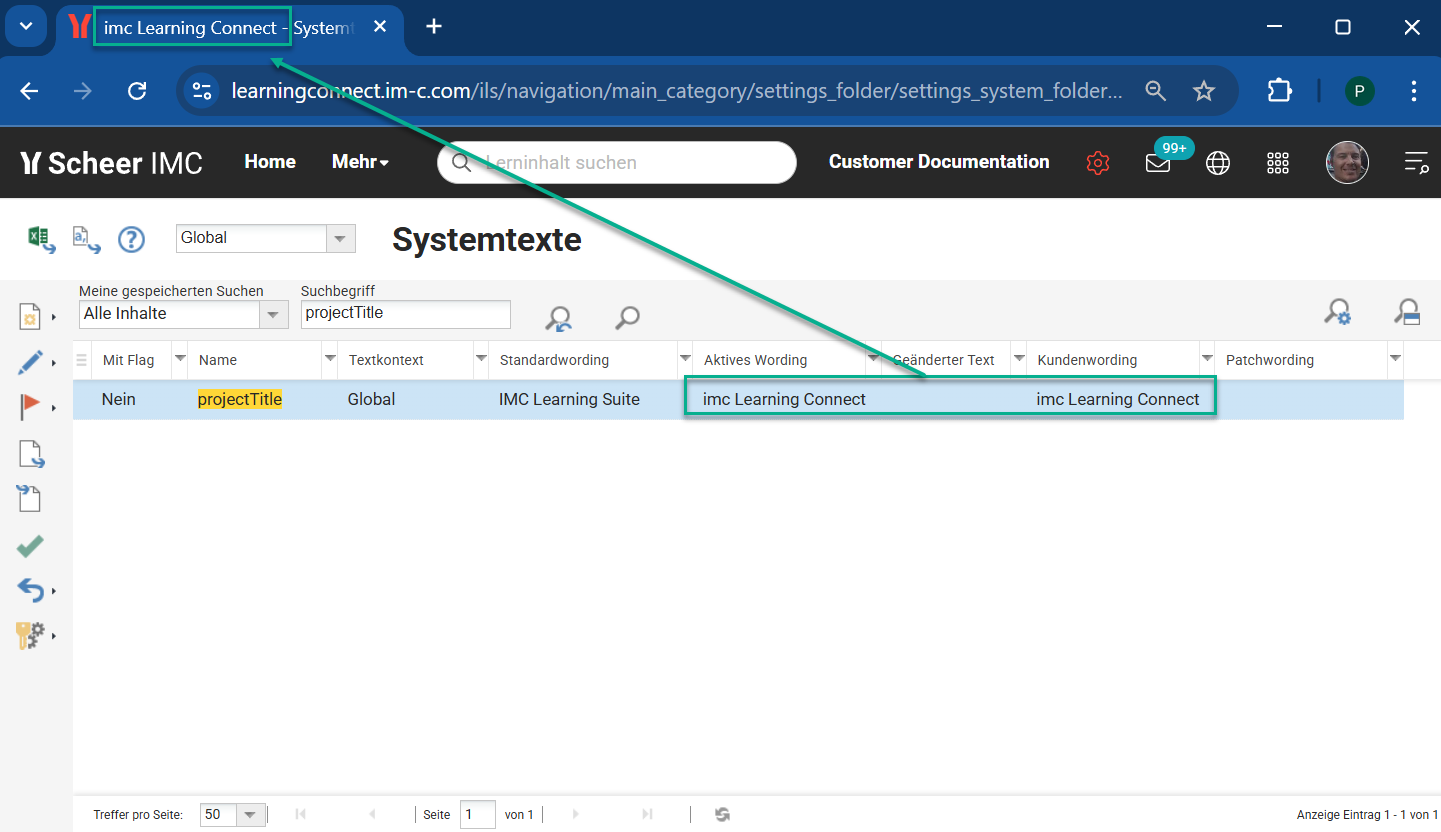The width and height of the screenshot is (1441, 832).
Task: Toggle the filter on the 'Mit Flag' column
Action: coord(179,359)
